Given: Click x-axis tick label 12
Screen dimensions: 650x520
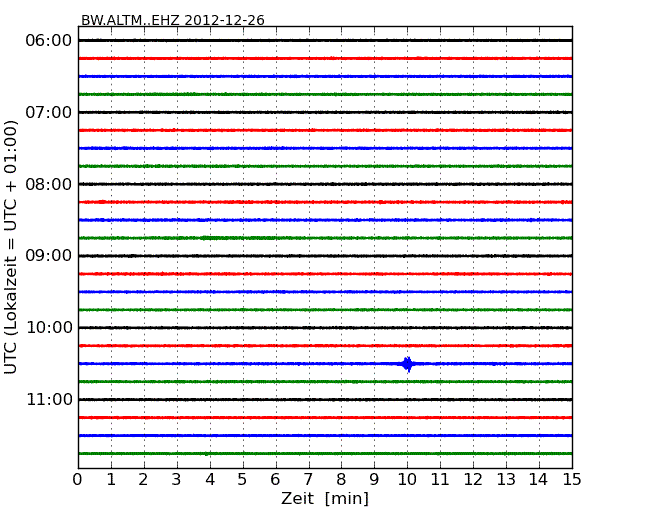Looking at the screenshot, I should point(473,480).
